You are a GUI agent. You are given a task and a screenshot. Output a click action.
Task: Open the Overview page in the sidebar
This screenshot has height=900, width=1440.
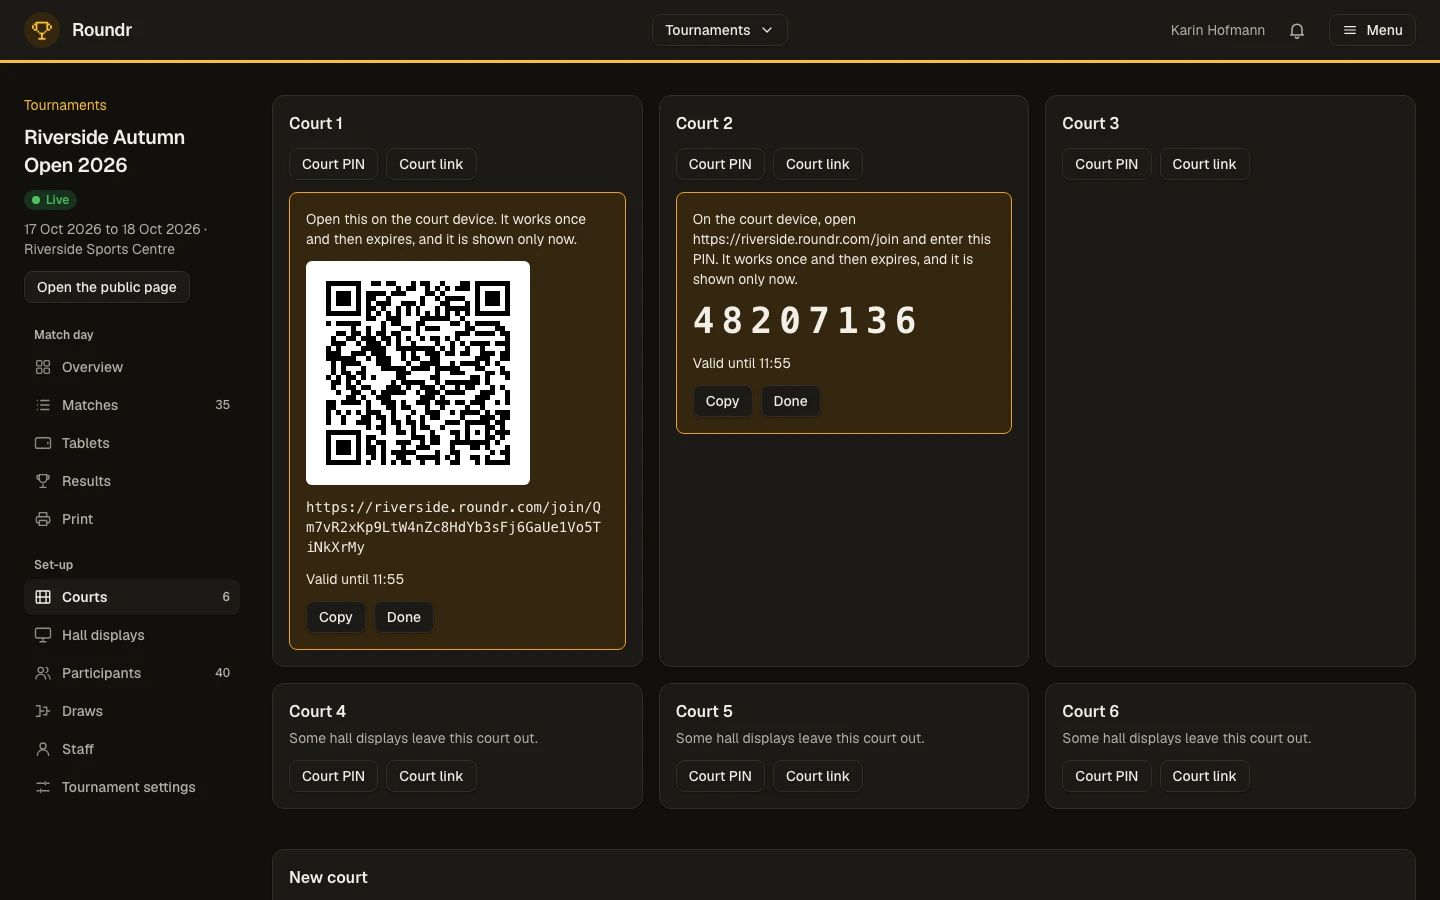132,367
